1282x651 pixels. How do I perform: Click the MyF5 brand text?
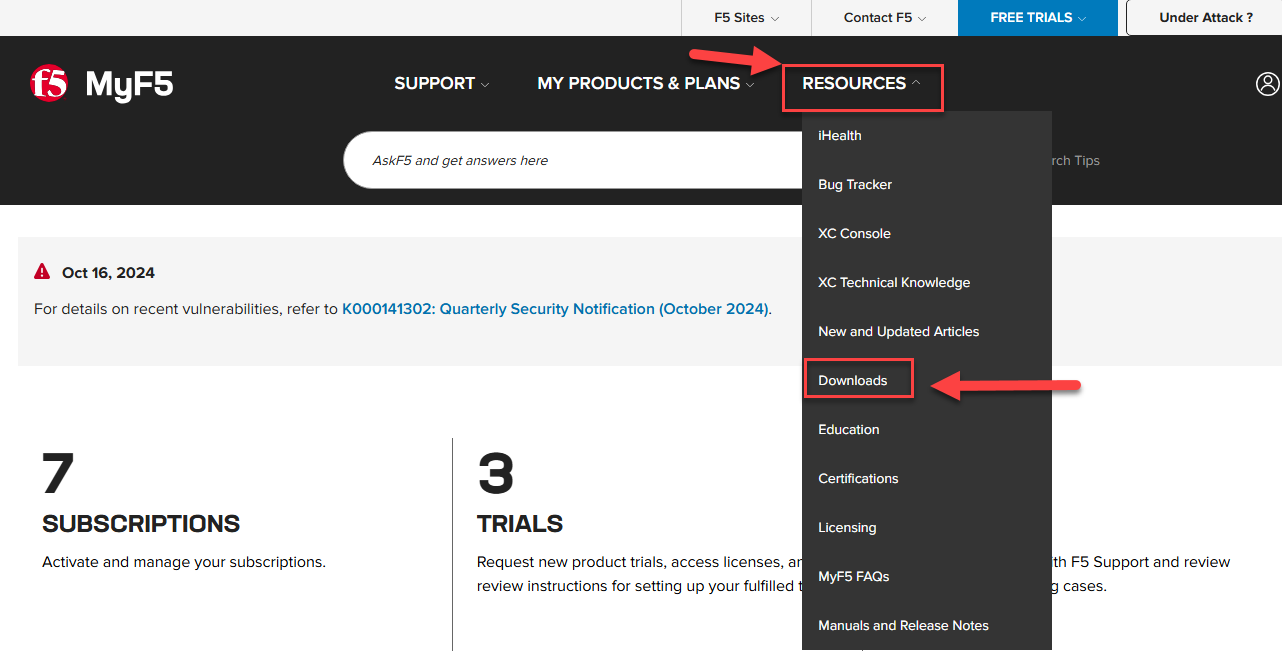(x=129, y=85)
